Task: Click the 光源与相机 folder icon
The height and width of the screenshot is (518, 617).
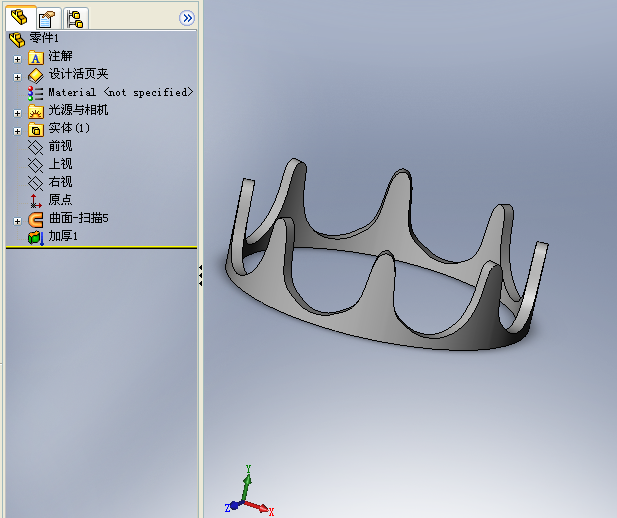Action: click(35, 112)
